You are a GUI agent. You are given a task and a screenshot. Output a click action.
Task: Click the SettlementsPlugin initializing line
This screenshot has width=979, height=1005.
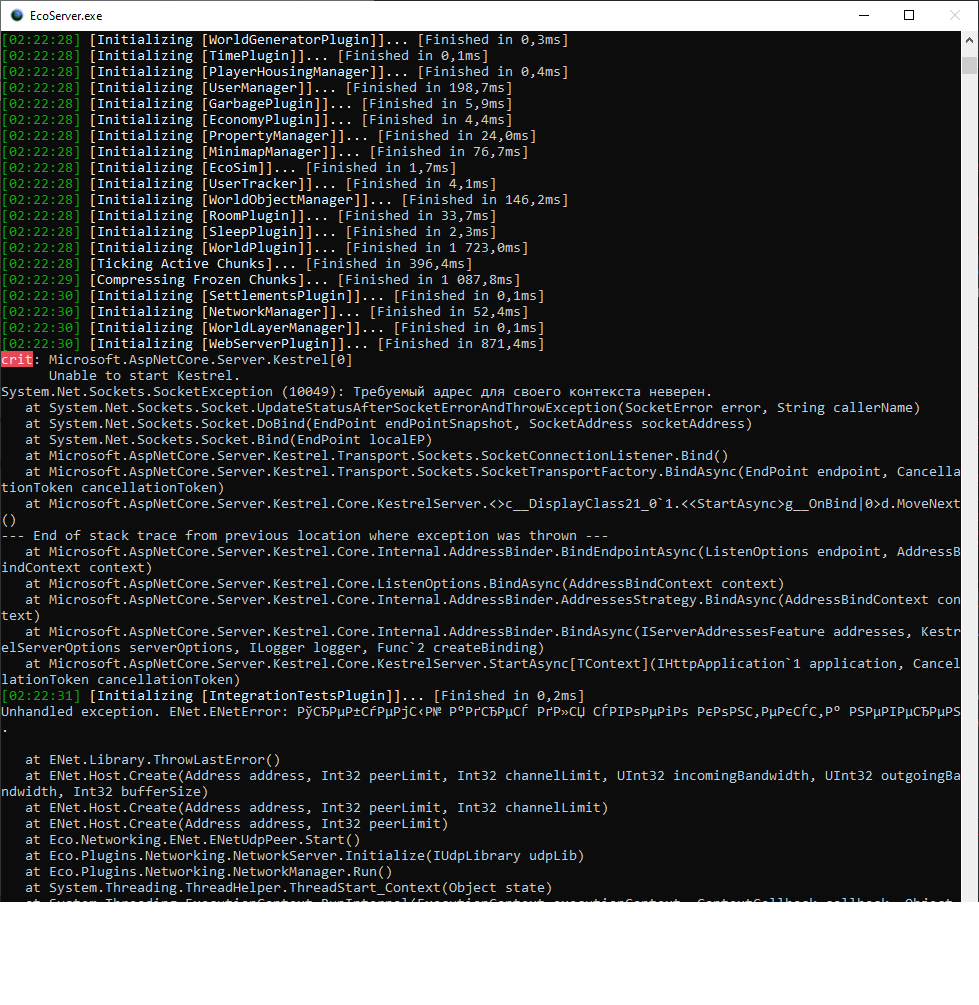(x=272, y=296)
